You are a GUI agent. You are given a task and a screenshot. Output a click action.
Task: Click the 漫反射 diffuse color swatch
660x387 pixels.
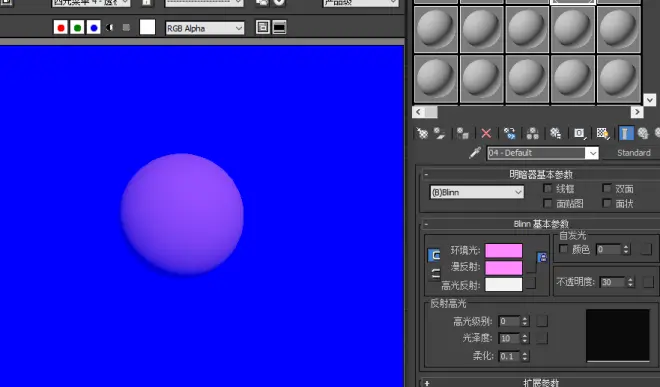(504, 267)
